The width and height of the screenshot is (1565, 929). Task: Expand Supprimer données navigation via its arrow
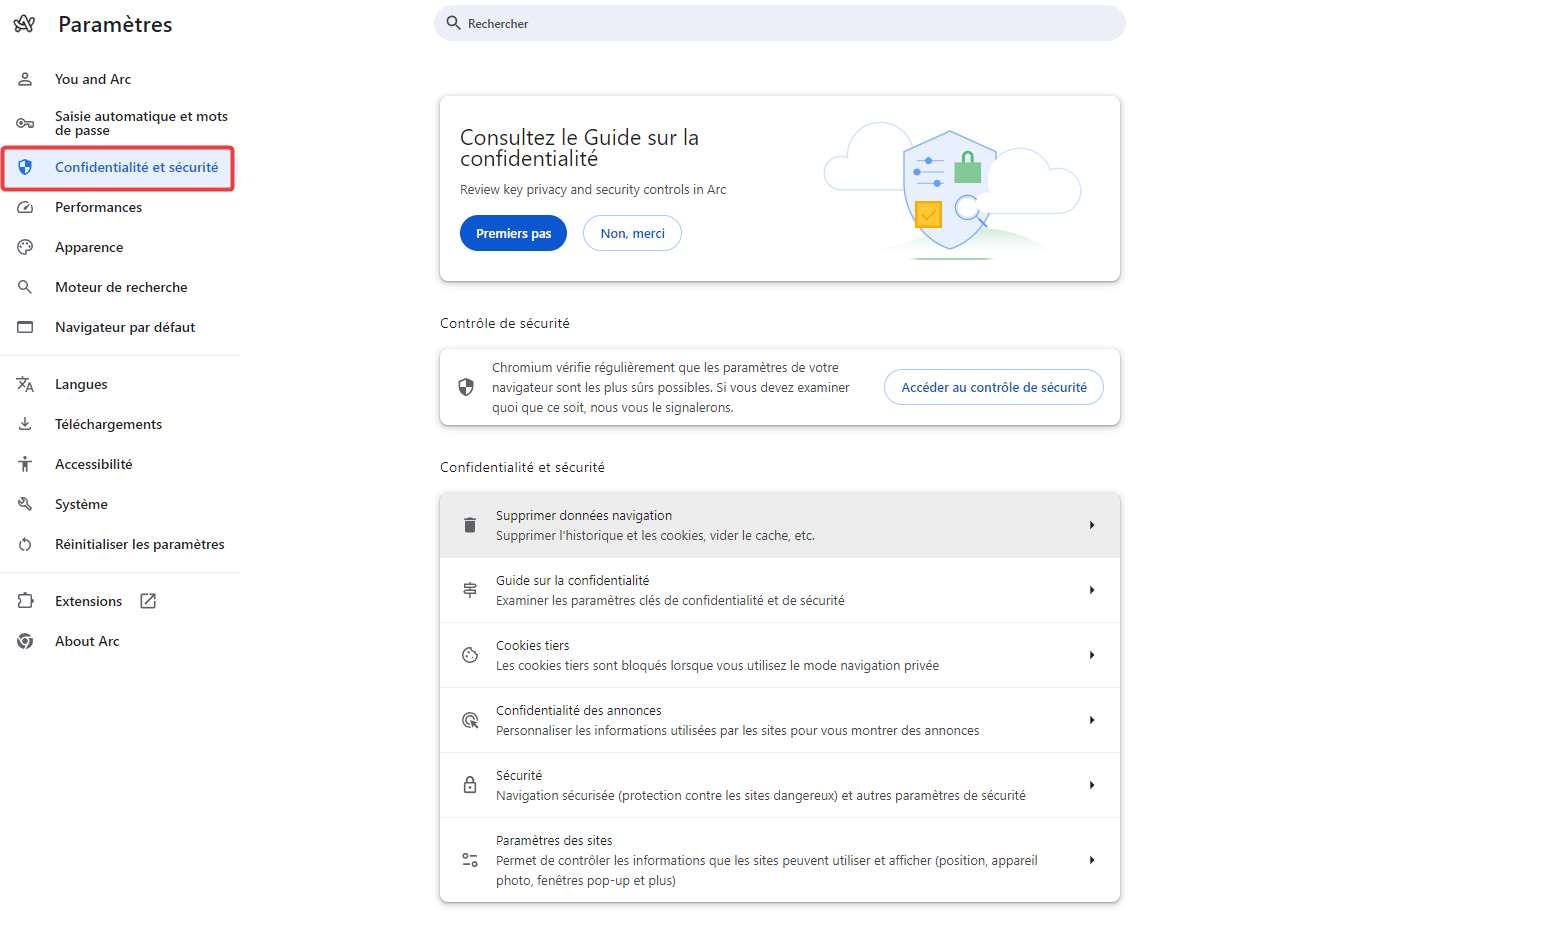click(1092, 525)
